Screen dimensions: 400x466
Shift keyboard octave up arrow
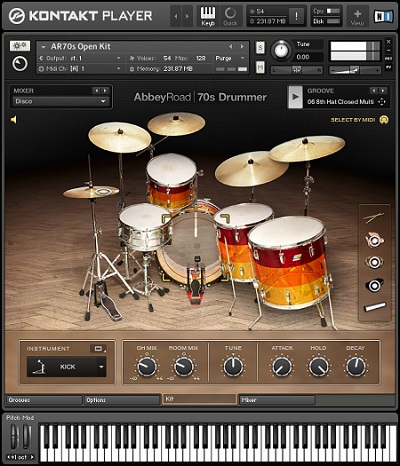pyautogui.click(x=32, y=457)
